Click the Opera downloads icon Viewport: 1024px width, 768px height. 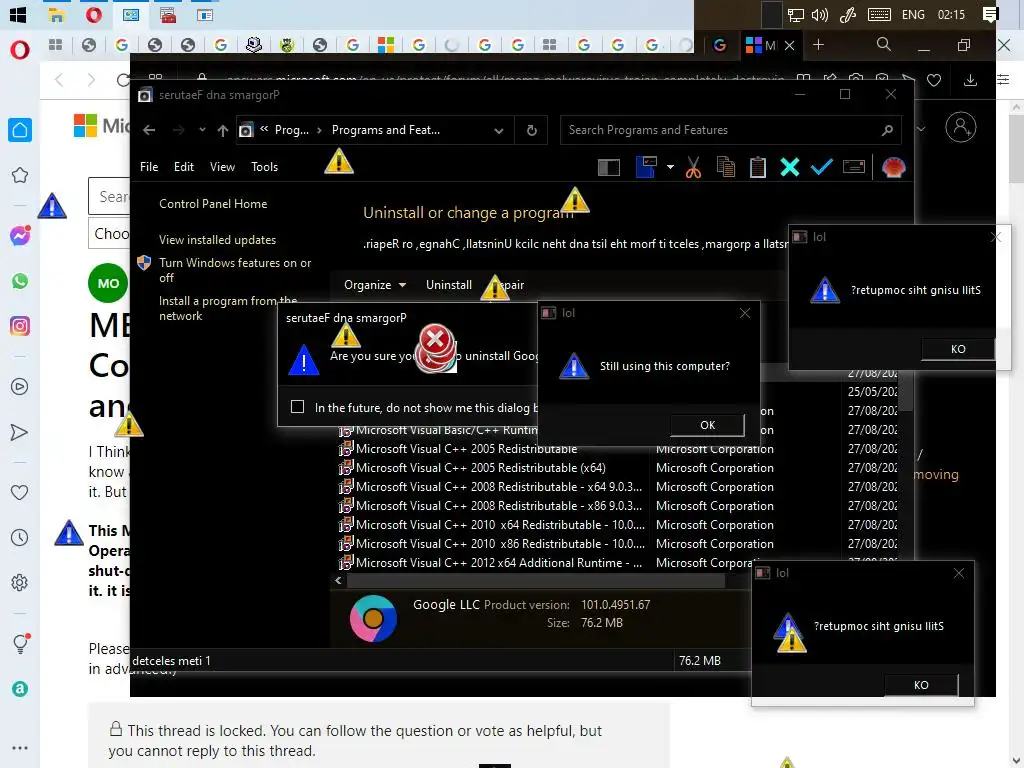click(x=970, y=80)
